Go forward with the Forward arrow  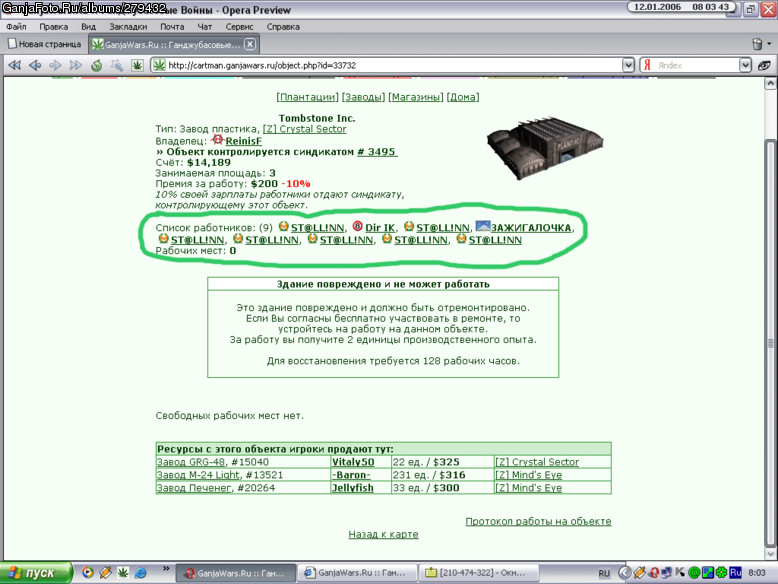pos(55,65)
